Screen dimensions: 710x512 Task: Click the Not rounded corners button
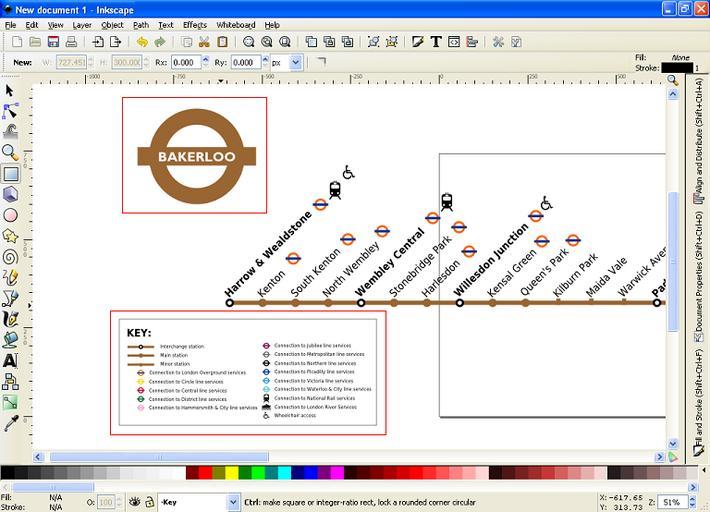[321, 62]
